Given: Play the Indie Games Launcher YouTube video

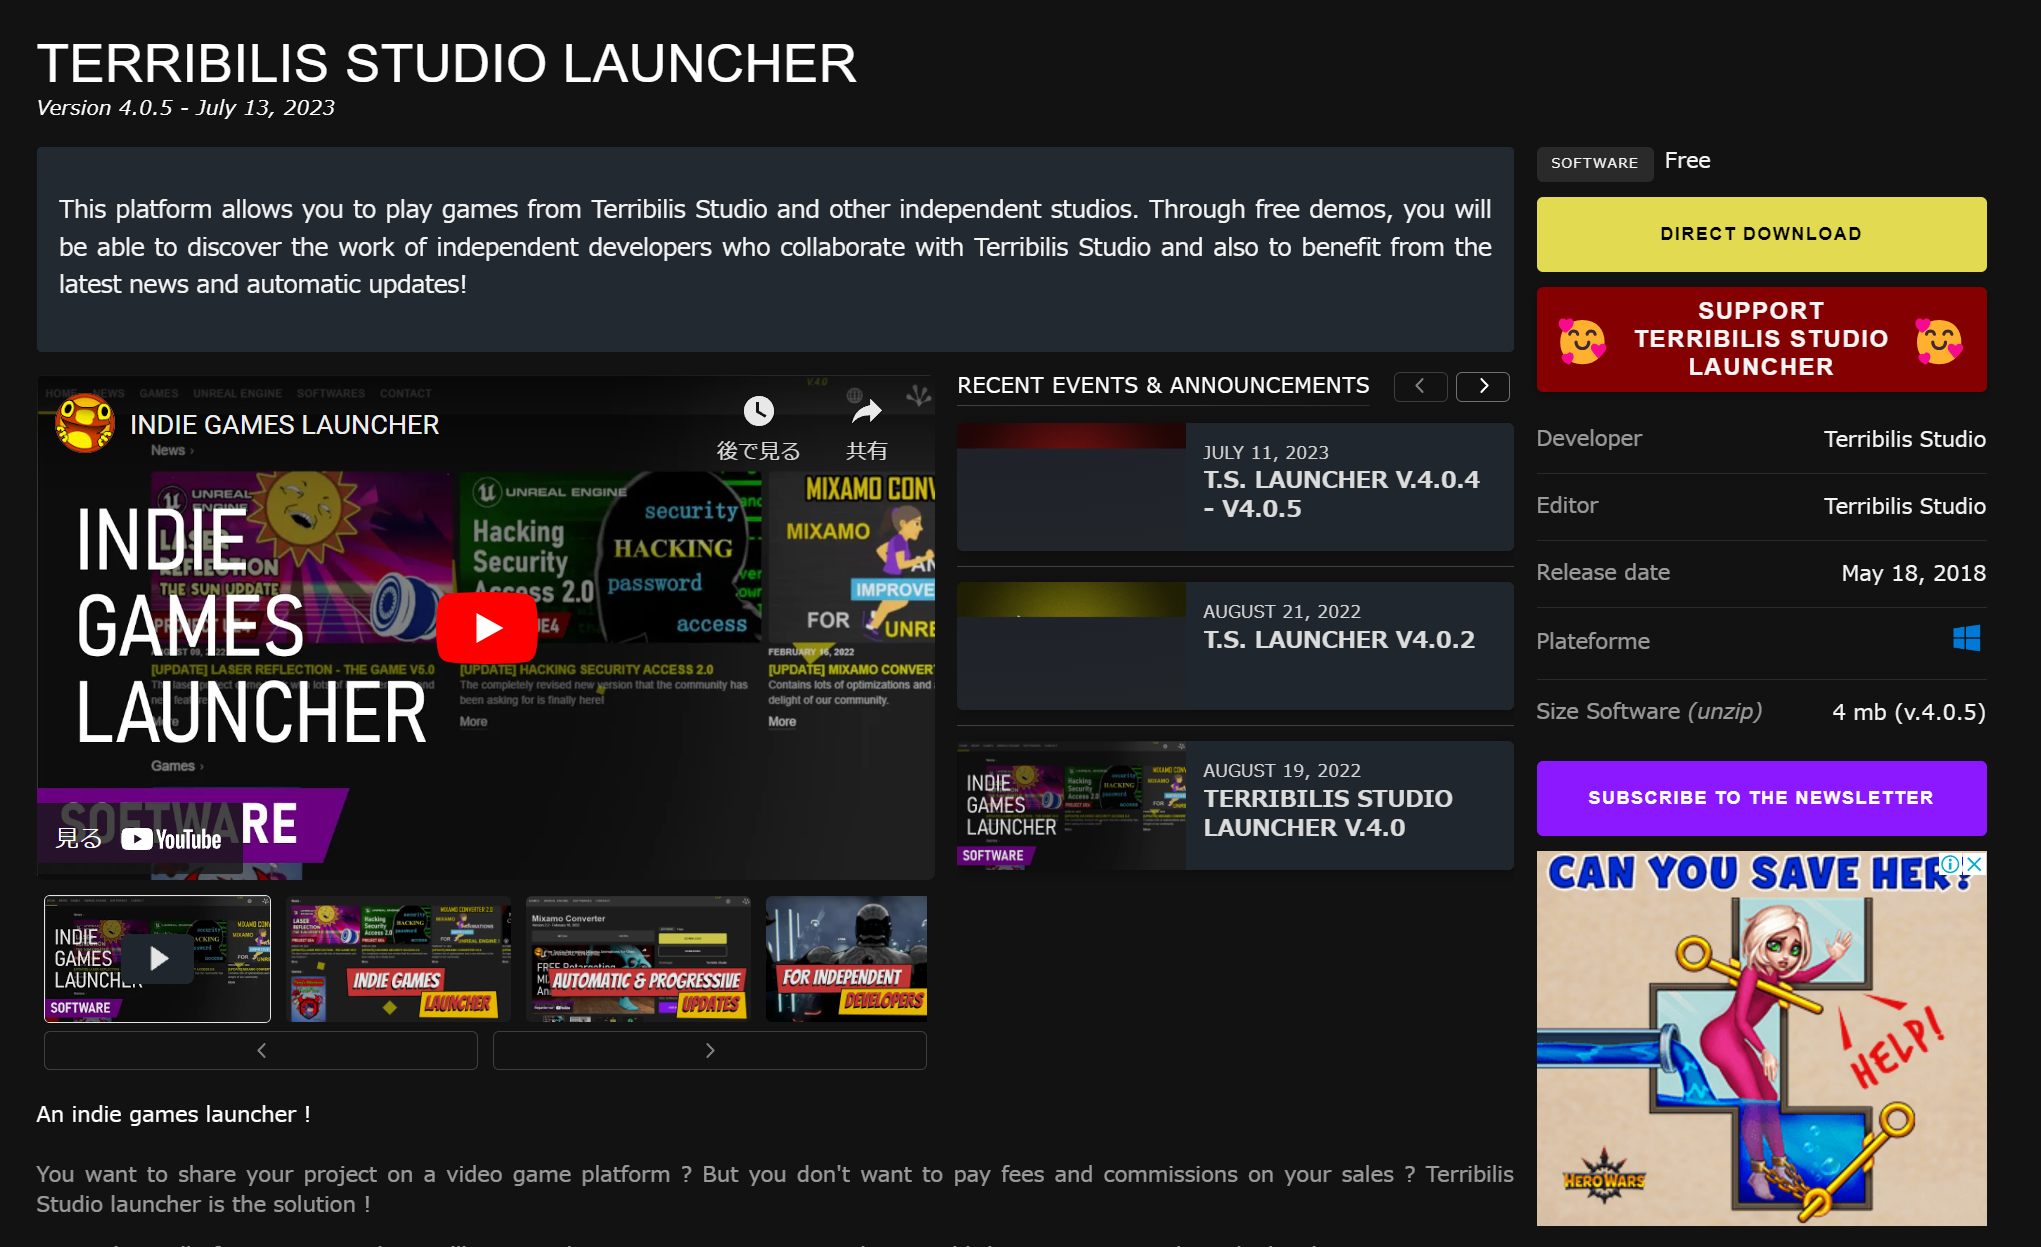Looking at the screenshot, I should (487, 628).
